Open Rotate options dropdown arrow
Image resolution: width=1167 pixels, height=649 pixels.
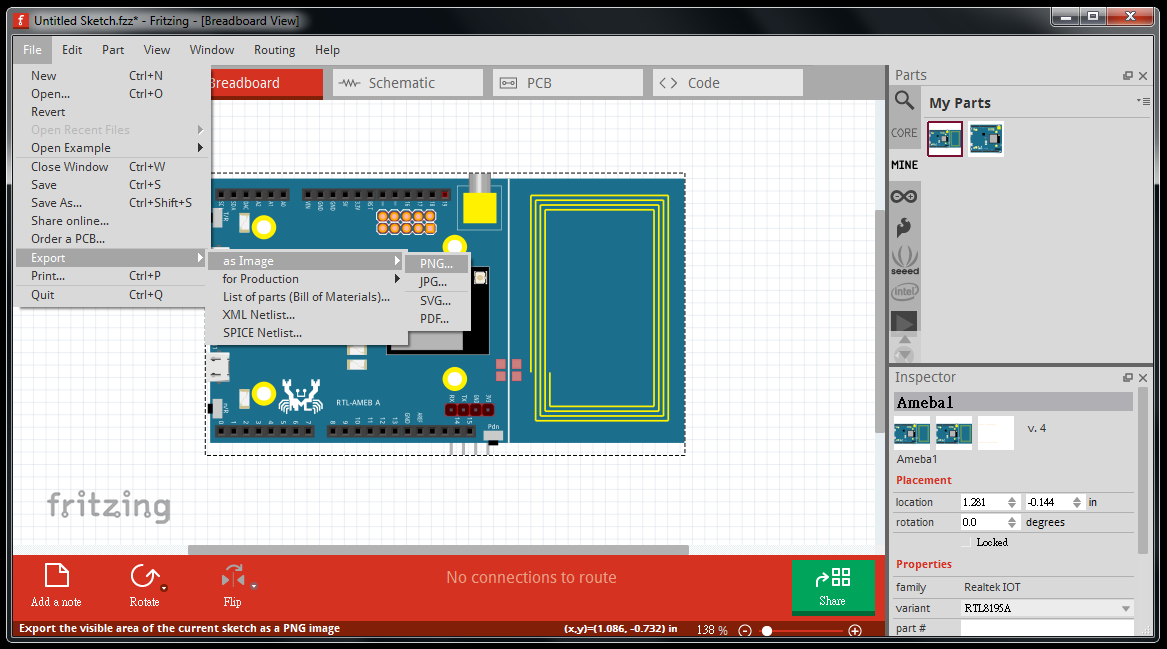coord(164,588)
